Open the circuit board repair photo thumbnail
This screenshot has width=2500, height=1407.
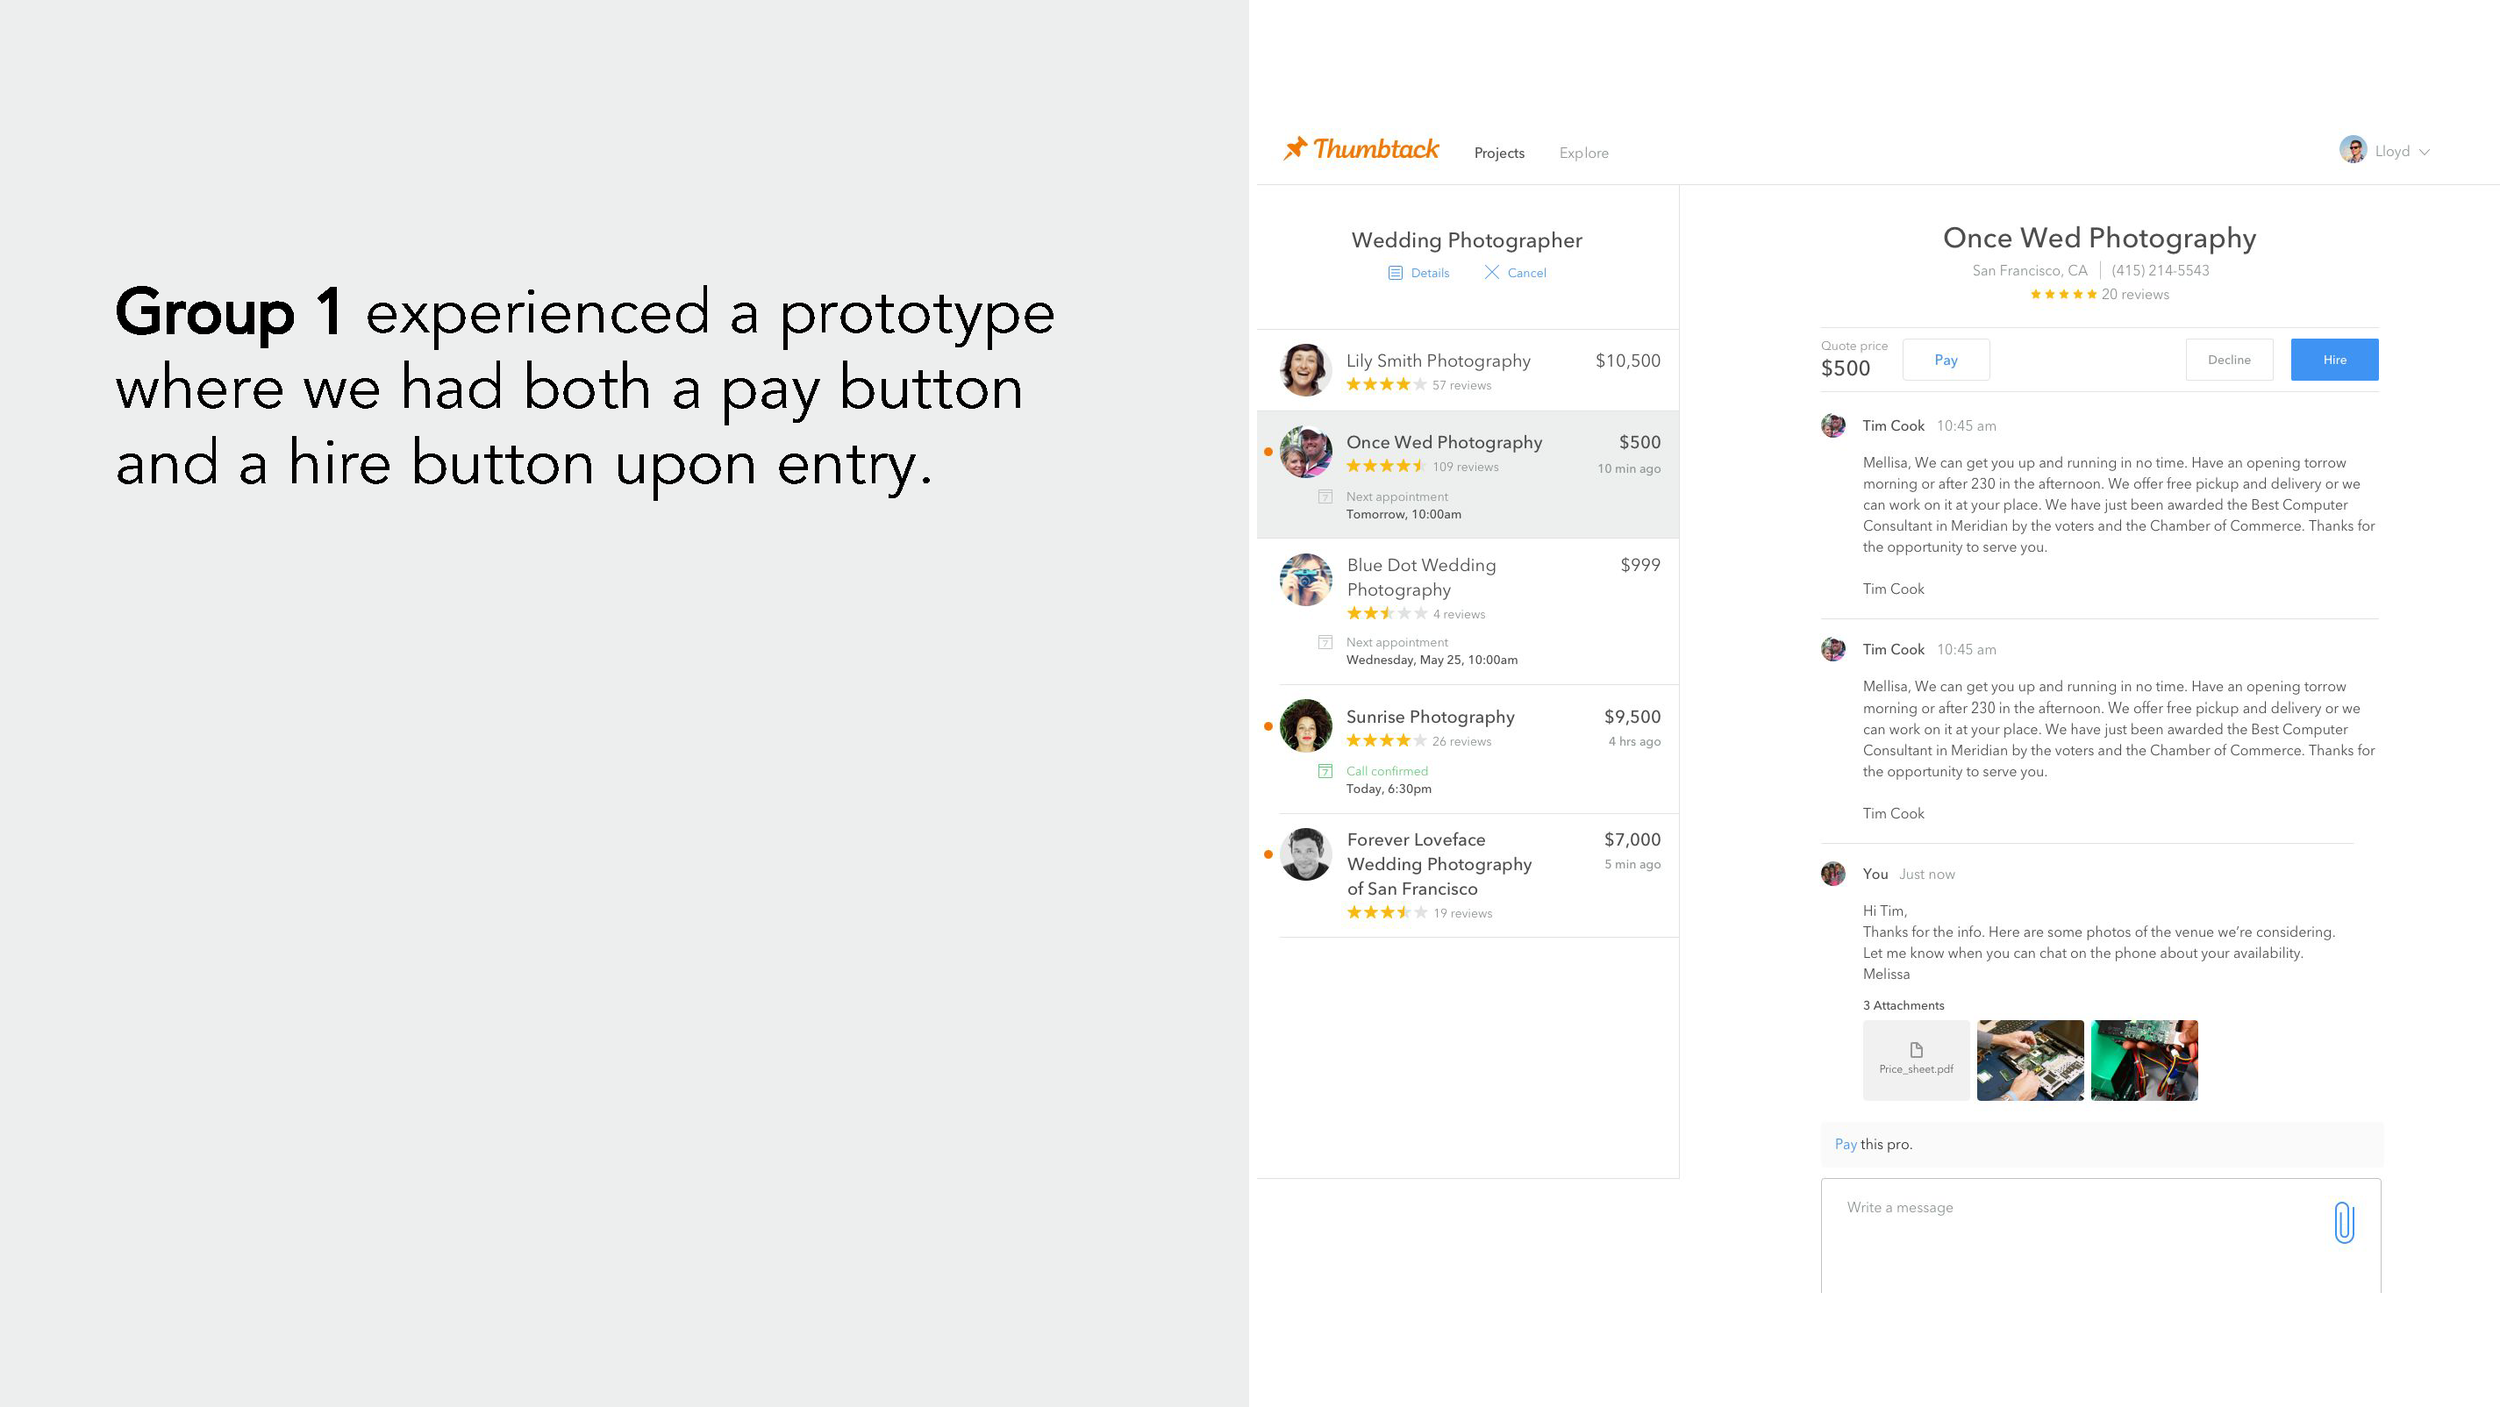pos(2030,1060)
